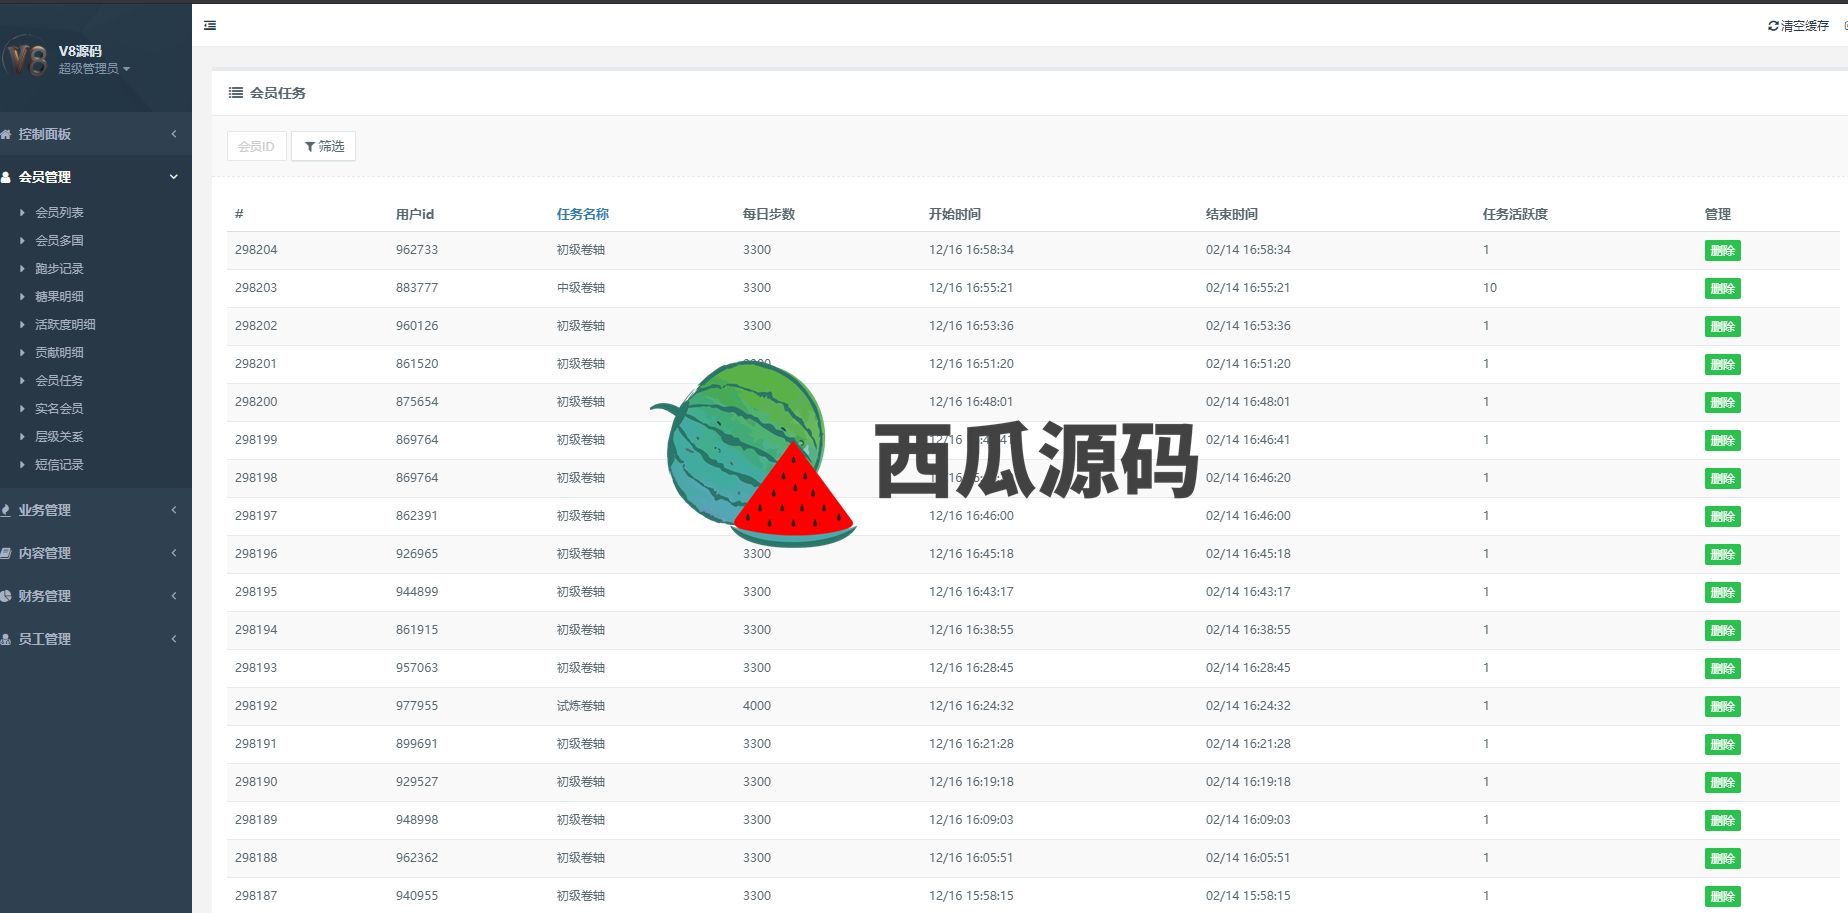The height and width of the screenshot is (913, 1848).
Task: Click user id 962733
Action: coord(417,250)
